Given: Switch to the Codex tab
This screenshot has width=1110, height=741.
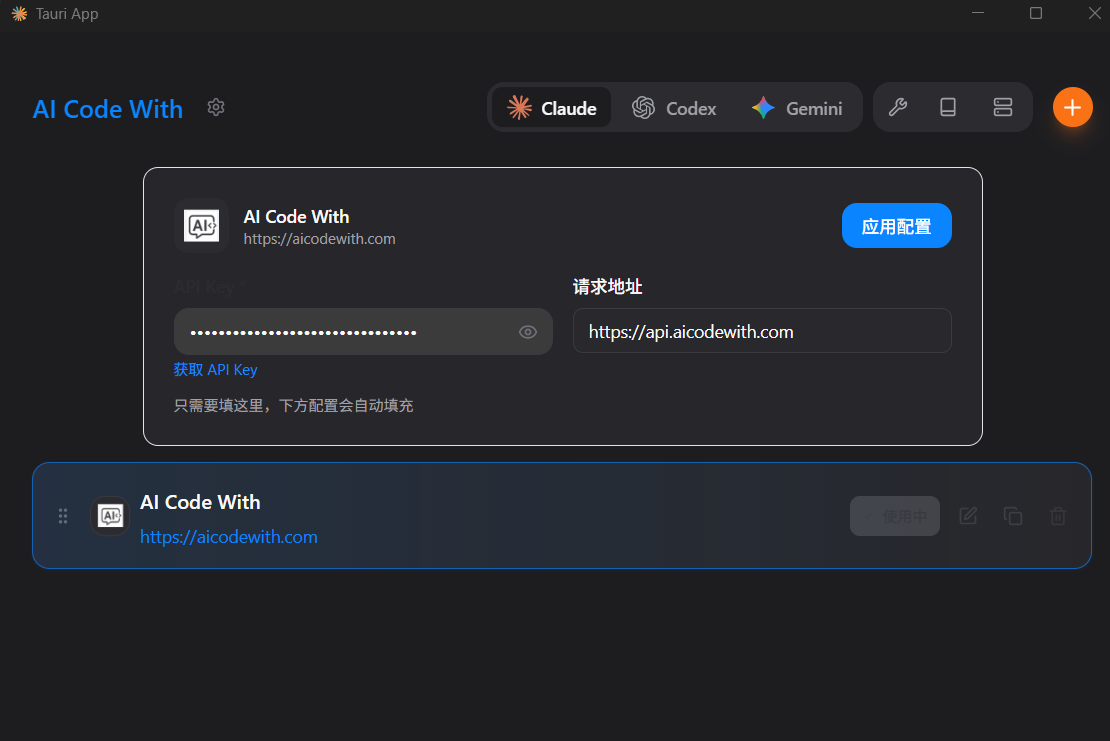Looking at the screenshot, I should coord(675,108).
